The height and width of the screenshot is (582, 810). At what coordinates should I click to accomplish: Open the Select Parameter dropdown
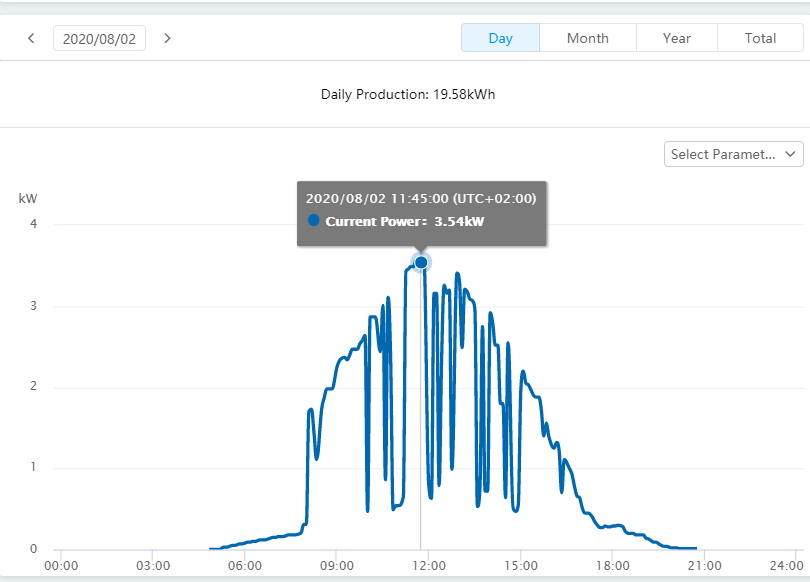734,154
